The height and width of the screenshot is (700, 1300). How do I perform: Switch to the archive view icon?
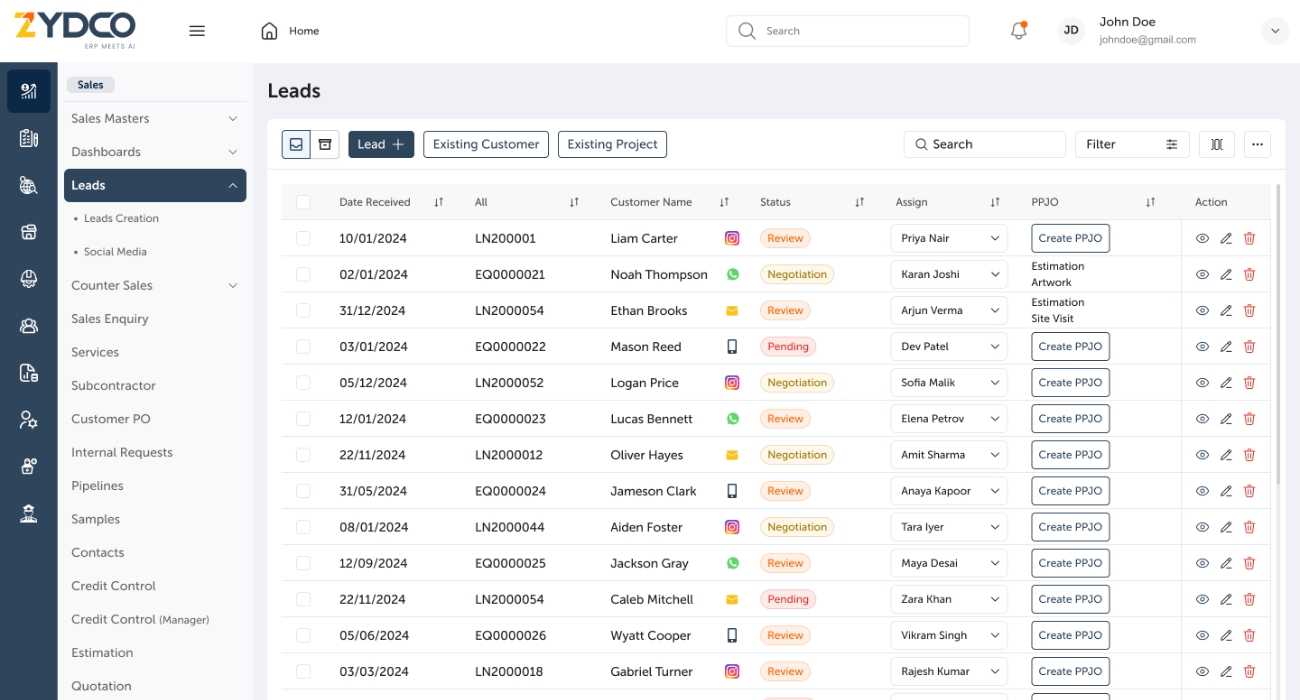325,144
